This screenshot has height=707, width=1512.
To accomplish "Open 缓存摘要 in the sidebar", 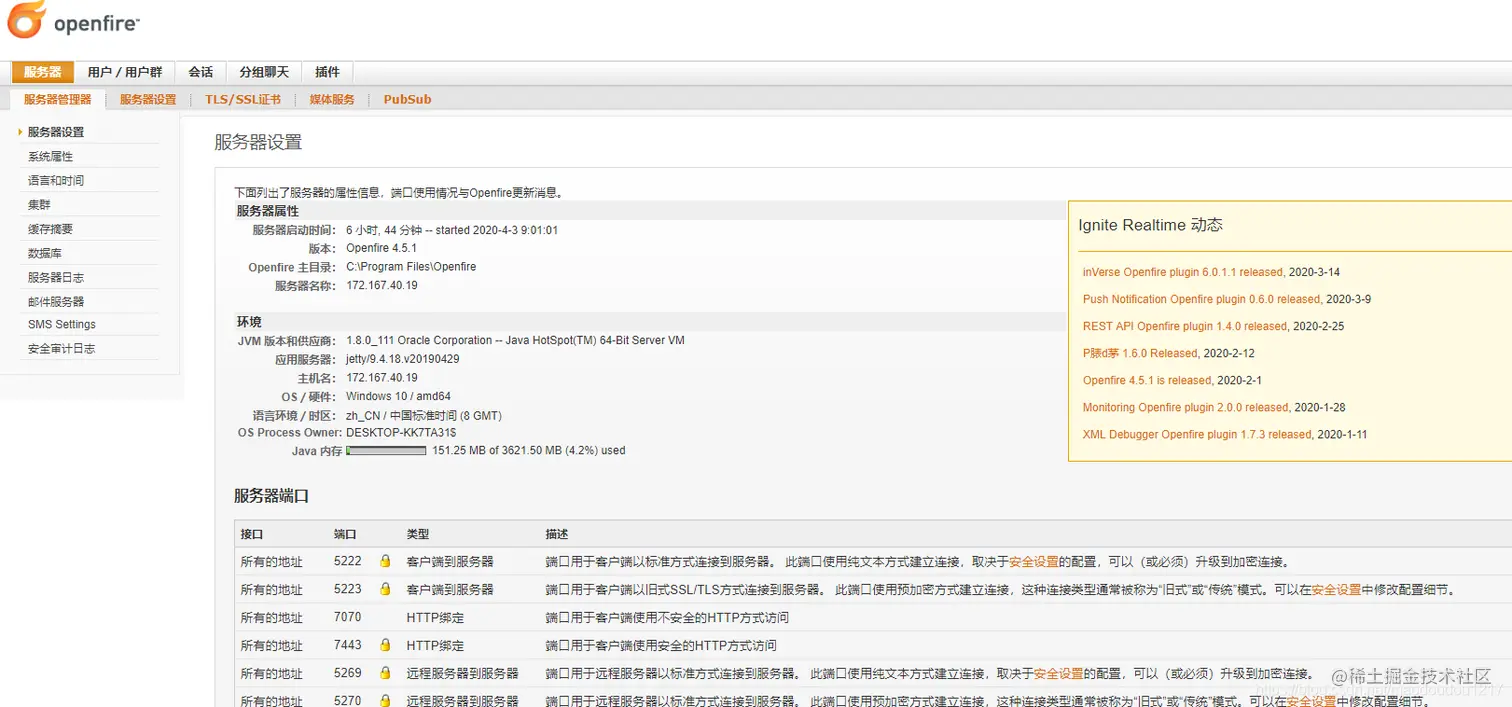I will coord(50,229).
